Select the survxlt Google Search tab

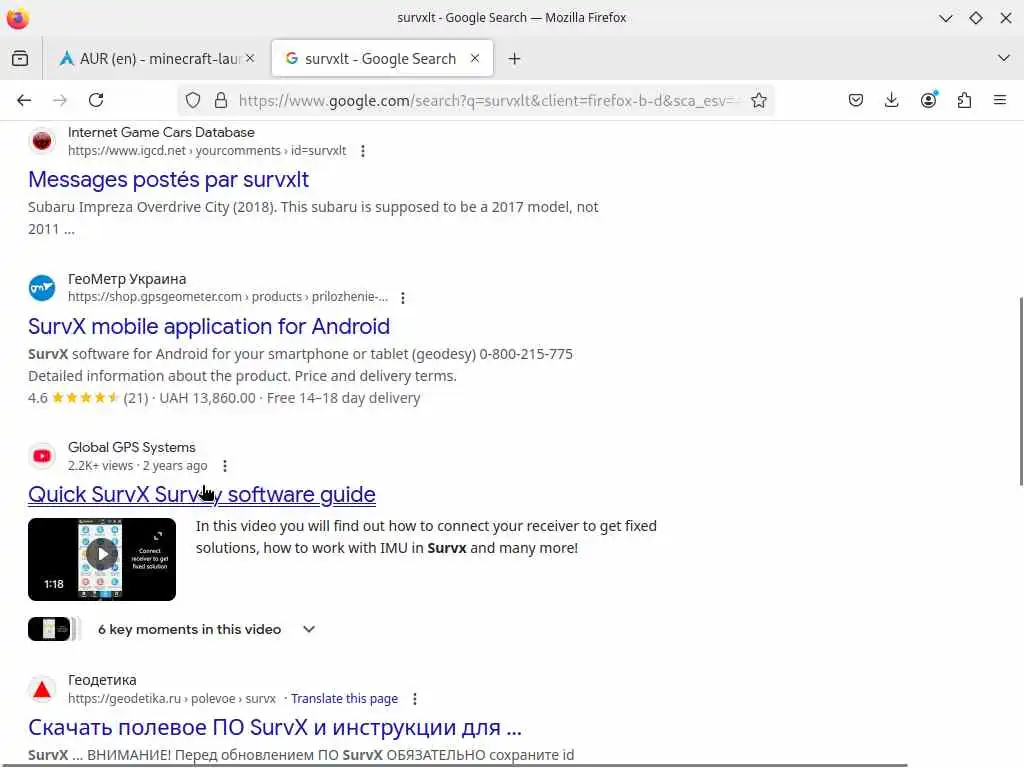click(x=382, y=59)
